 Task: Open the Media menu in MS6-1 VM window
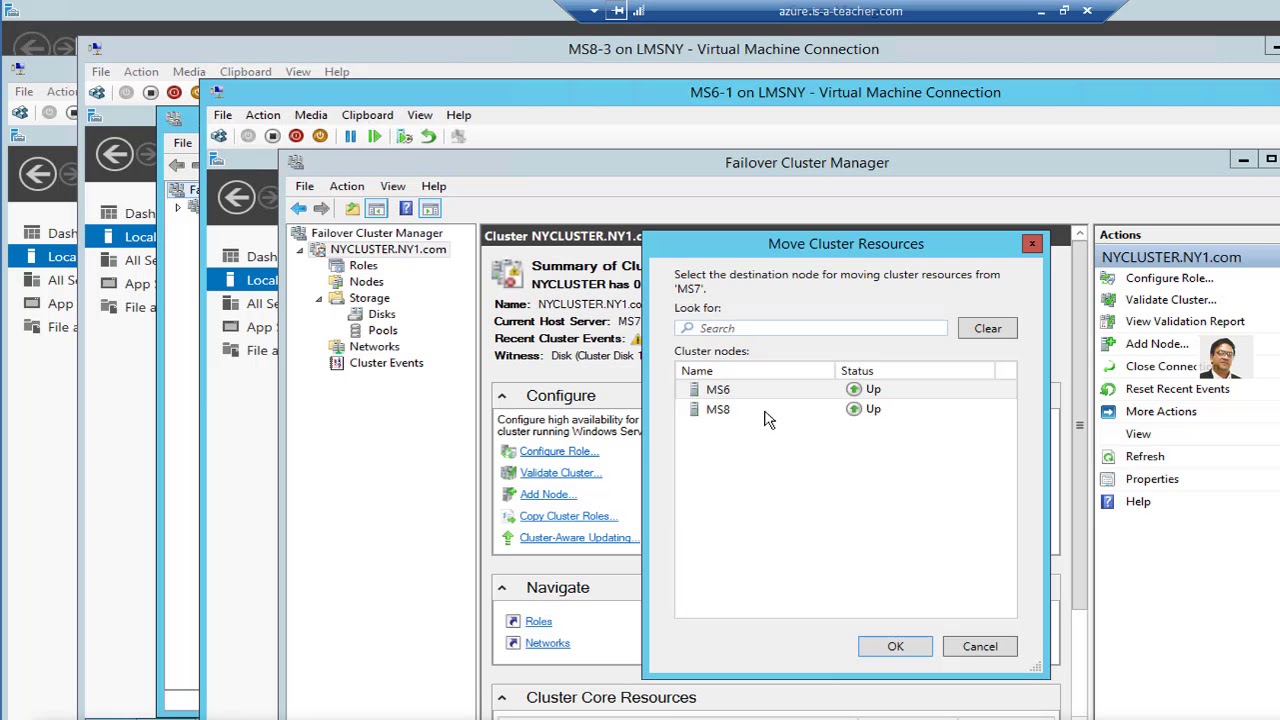tap(310, 115)
